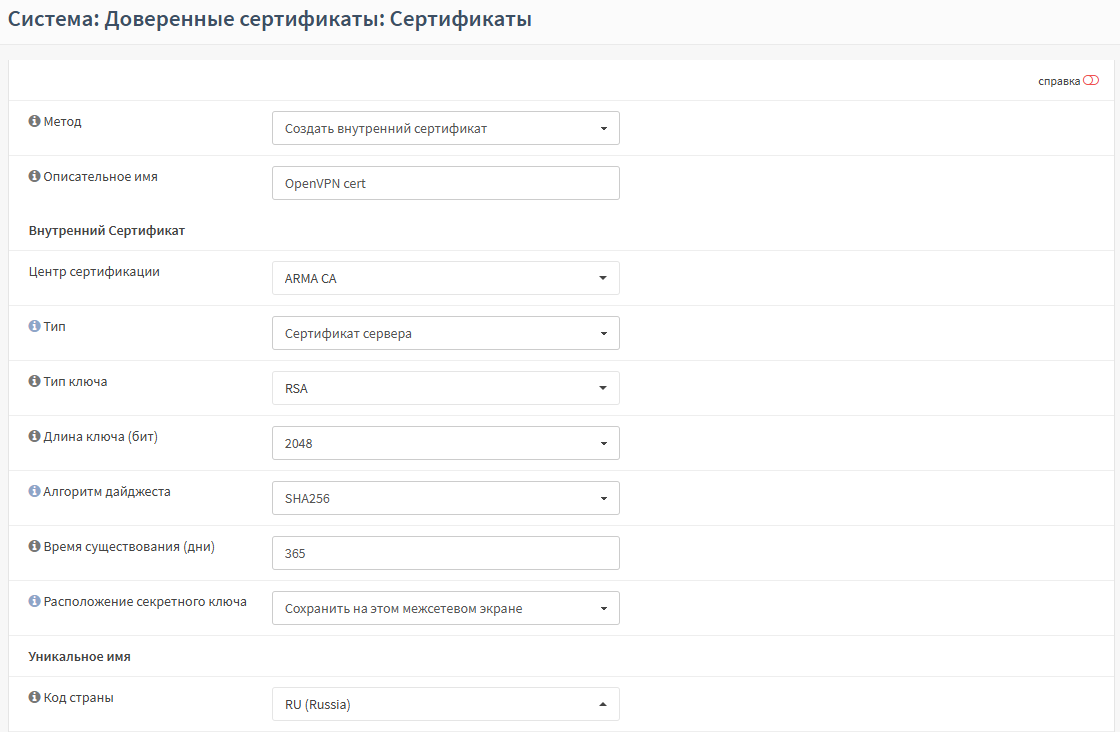Click info icon beside Тип ключа
This screenshot has width=1120, height=732.
[x=34, y=382]
